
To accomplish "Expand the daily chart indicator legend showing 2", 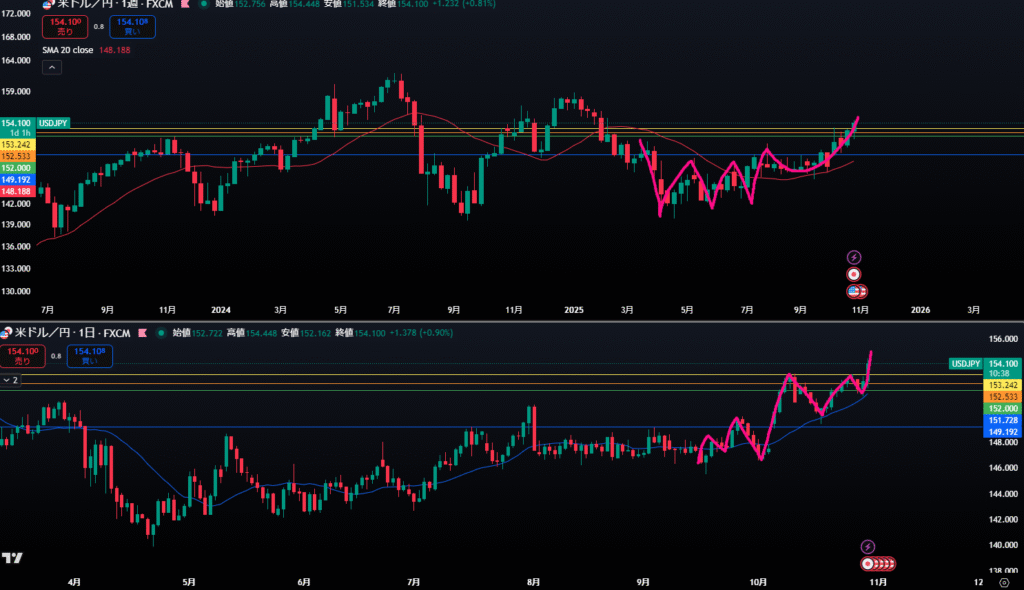I will point(10,380).
